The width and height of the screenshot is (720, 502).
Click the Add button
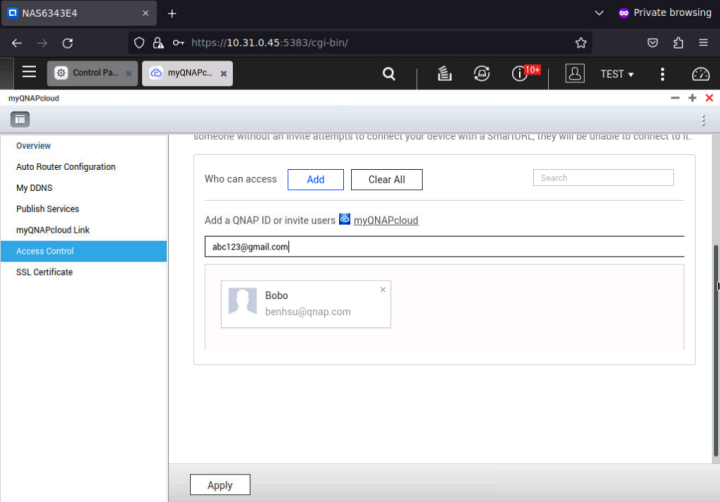315,179
